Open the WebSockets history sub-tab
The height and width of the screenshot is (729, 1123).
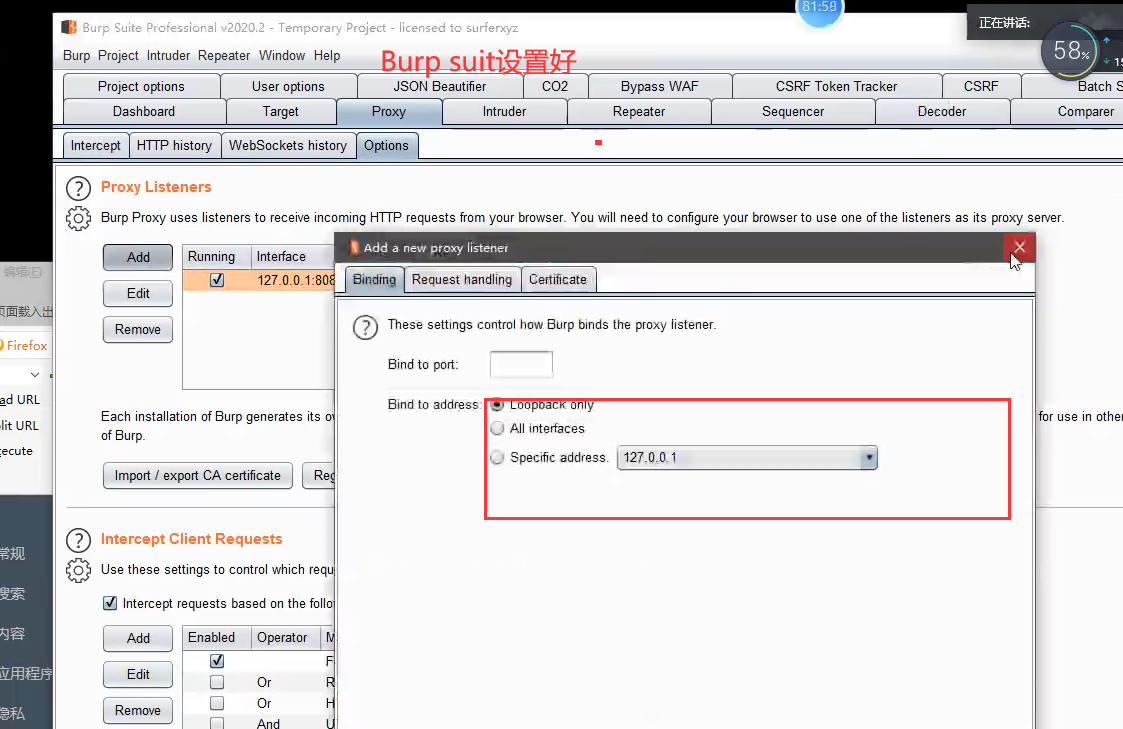point(288,145)
